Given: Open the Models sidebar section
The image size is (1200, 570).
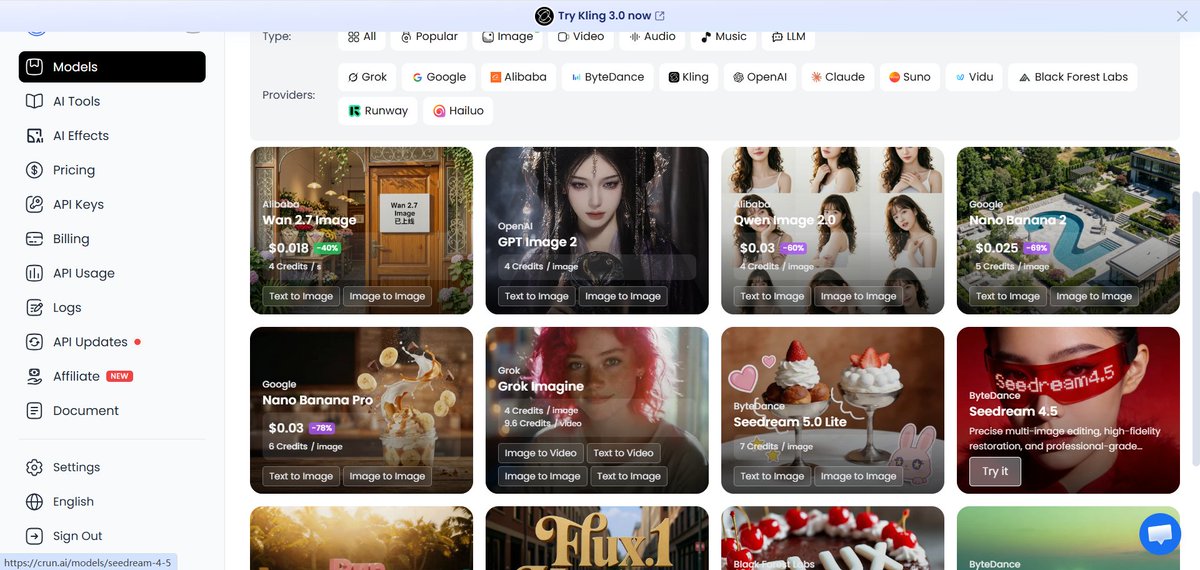Looking at the screenshot, I should click(112, 67).
